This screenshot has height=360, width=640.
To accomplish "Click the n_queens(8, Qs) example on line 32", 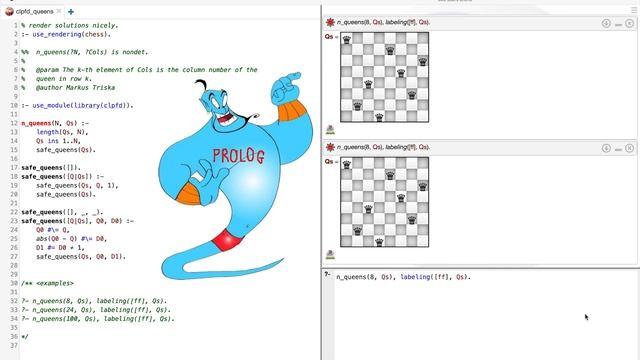I will (x=94, y=301).
